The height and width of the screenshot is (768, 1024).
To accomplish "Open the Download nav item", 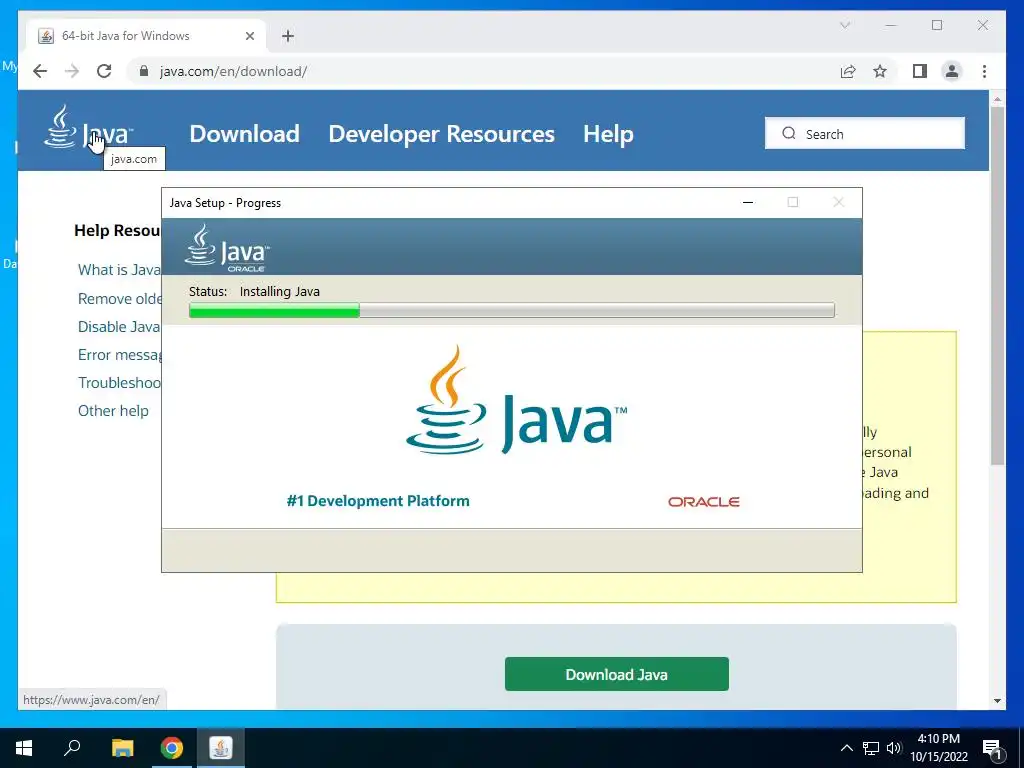I will (x=244, y=134).
